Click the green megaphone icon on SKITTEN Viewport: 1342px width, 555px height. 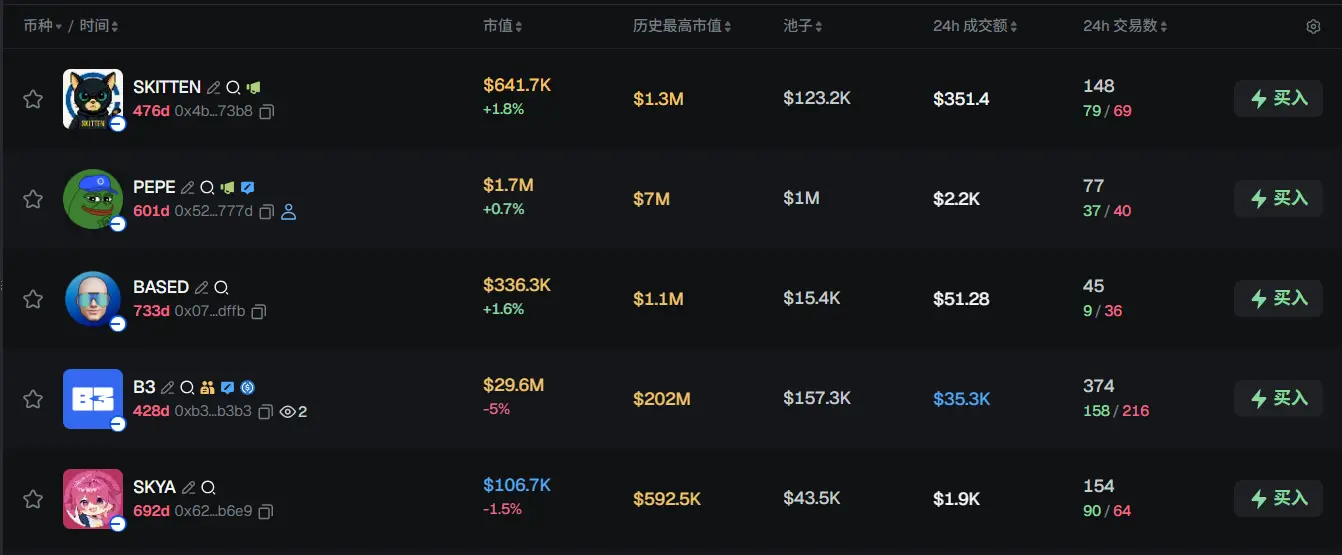(x=254, y=88)
